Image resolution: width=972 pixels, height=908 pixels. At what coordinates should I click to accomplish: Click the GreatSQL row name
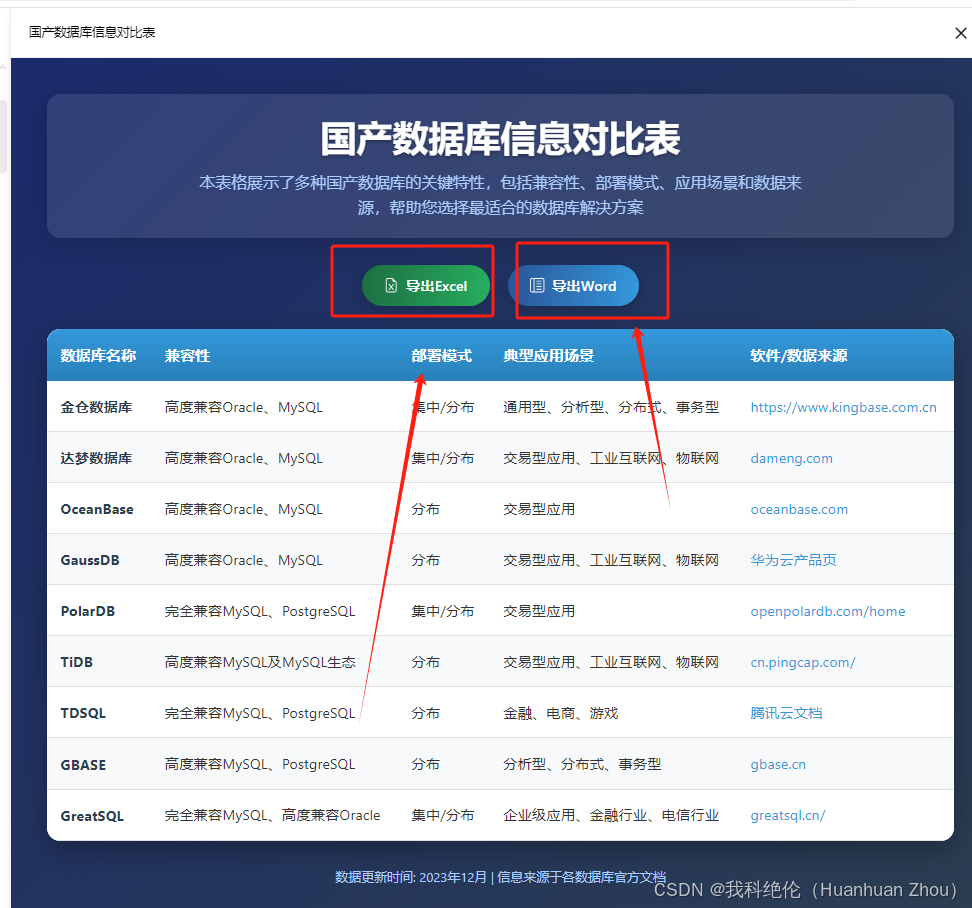tap(92, 816)
